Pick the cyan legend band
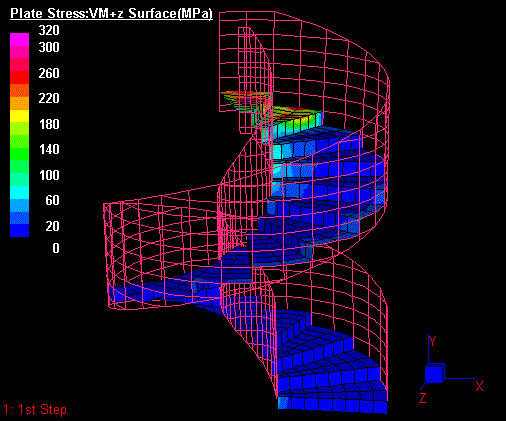 tap(19, 192)
